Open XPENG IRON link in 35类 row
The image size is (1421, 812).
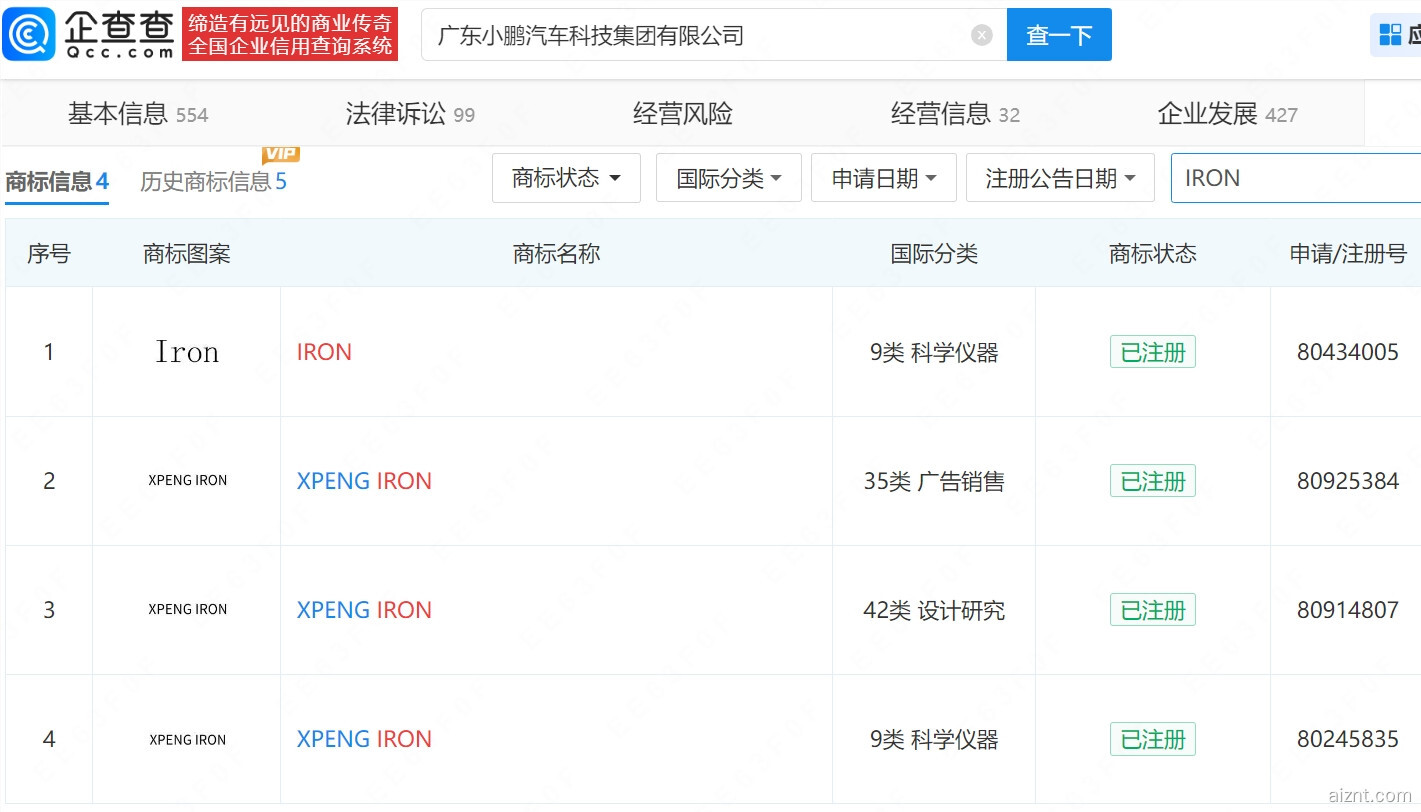(364, 481)
